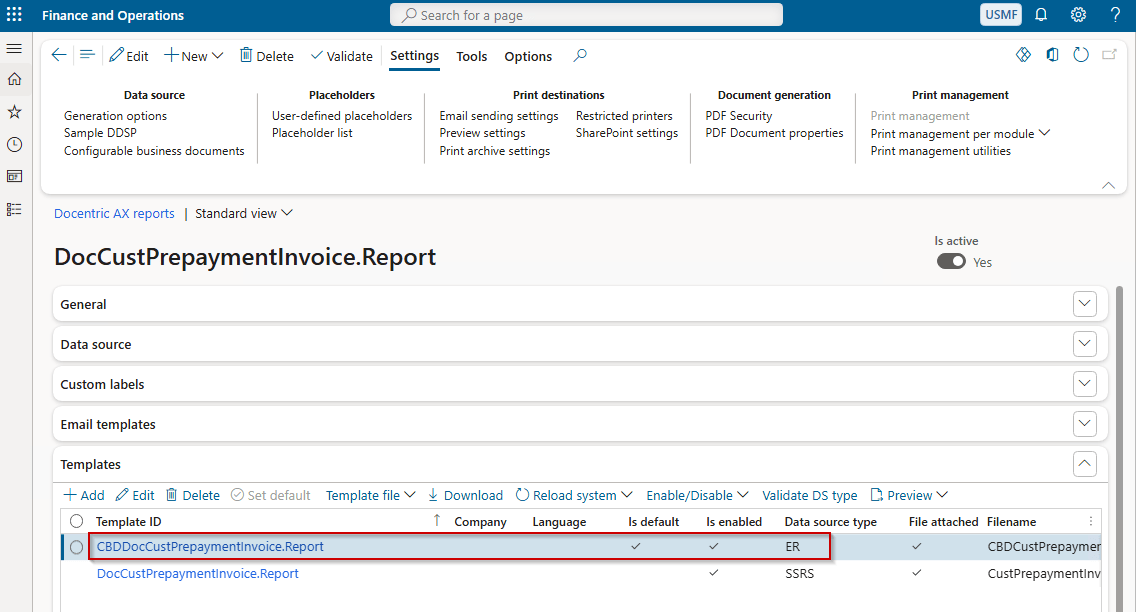Open the help question mark
The image size is (1136, 612).
pyautogui.click(x=1116, y=14)
